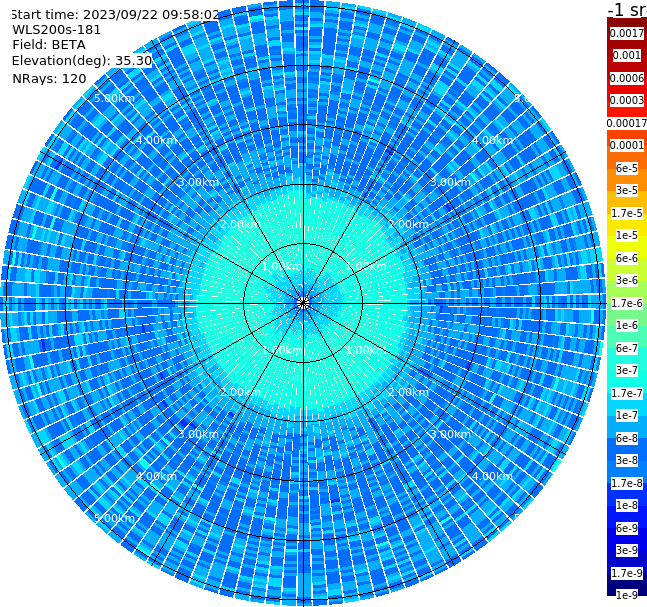
Task: Select the 1.7e-9 colorbar tick
Action: [627, 573]
